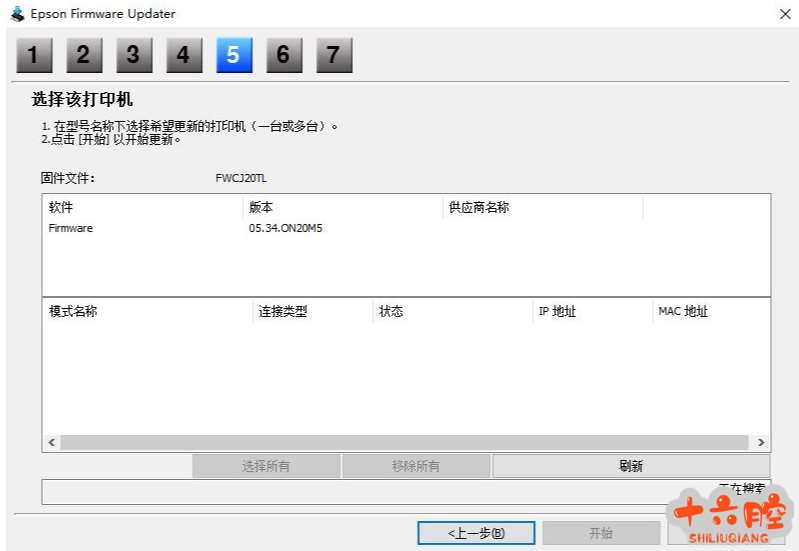Click the <上一步(B) back button

pos(476,533)
